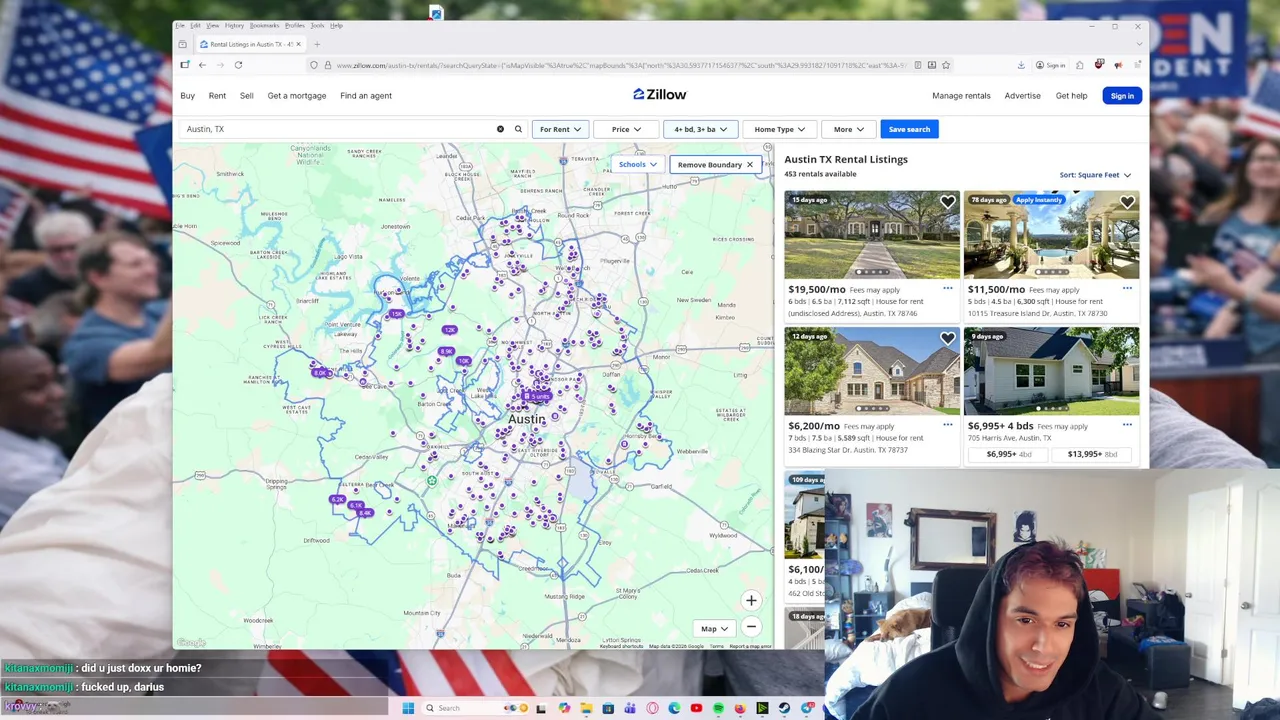Open the browser Bookmarks menu

pyautogui.click(x=264, y=25)
